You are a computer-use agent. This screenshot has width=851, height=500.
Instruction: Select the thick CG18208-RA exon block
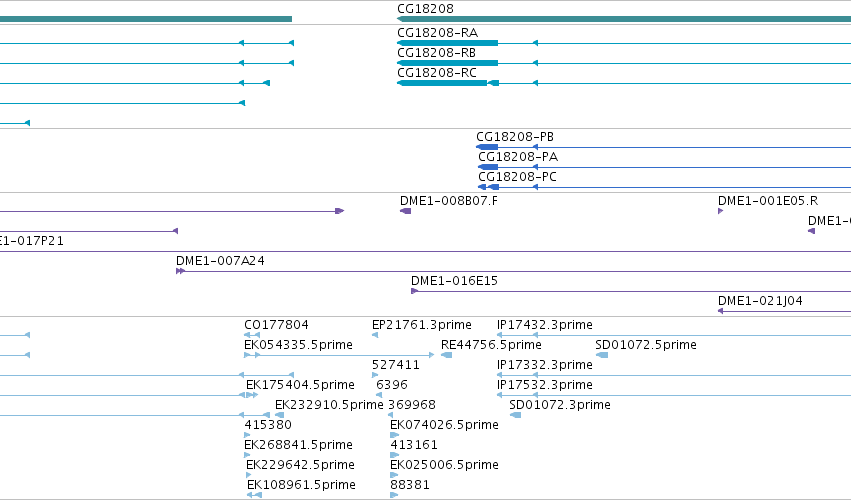[448, 43]
